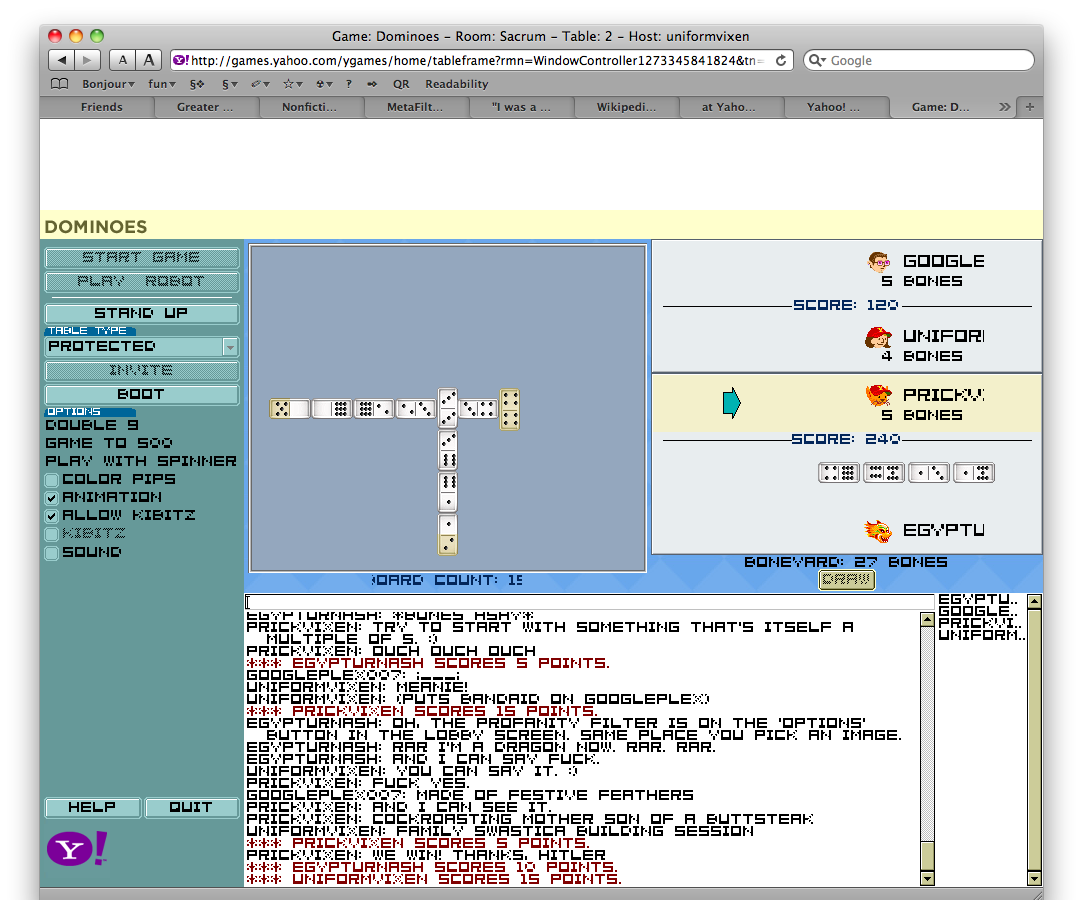Open the bookmarks book icon in the bar
The image size is (1083, 900).
pyautogui.click(x=60, y=84)
